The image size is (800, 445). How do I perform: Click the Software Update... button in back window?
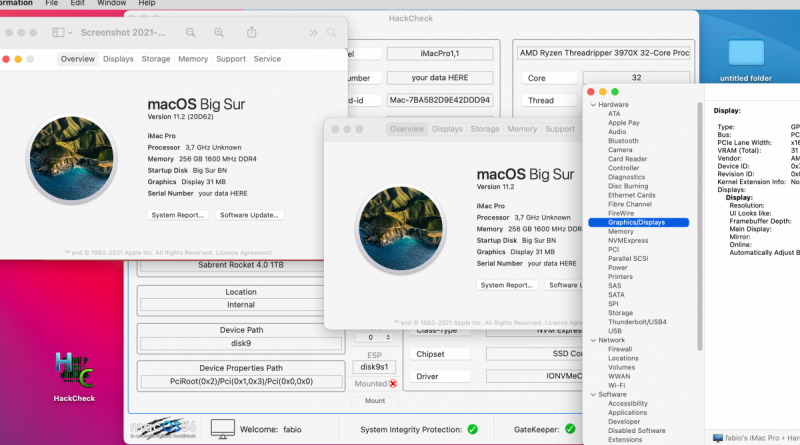pos(249,215)
